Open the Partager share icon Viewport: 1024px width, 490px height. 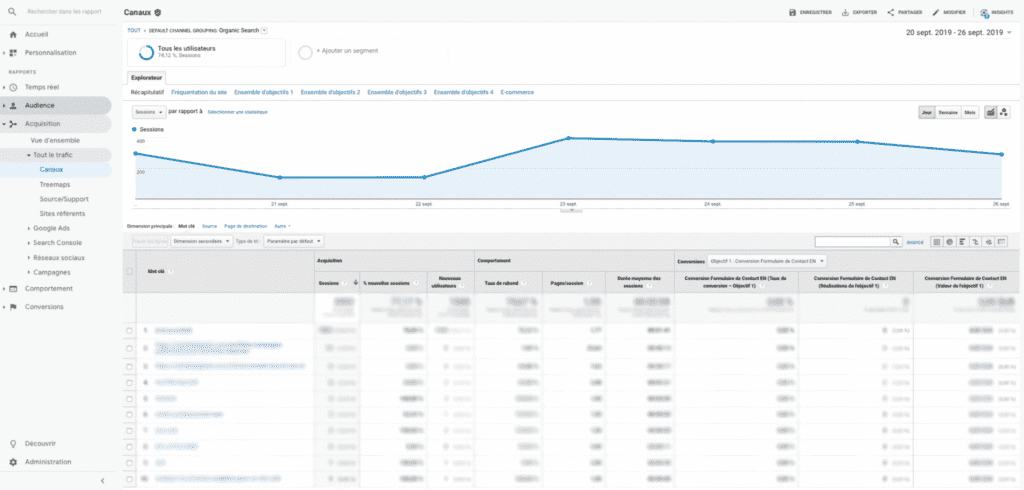890,13
